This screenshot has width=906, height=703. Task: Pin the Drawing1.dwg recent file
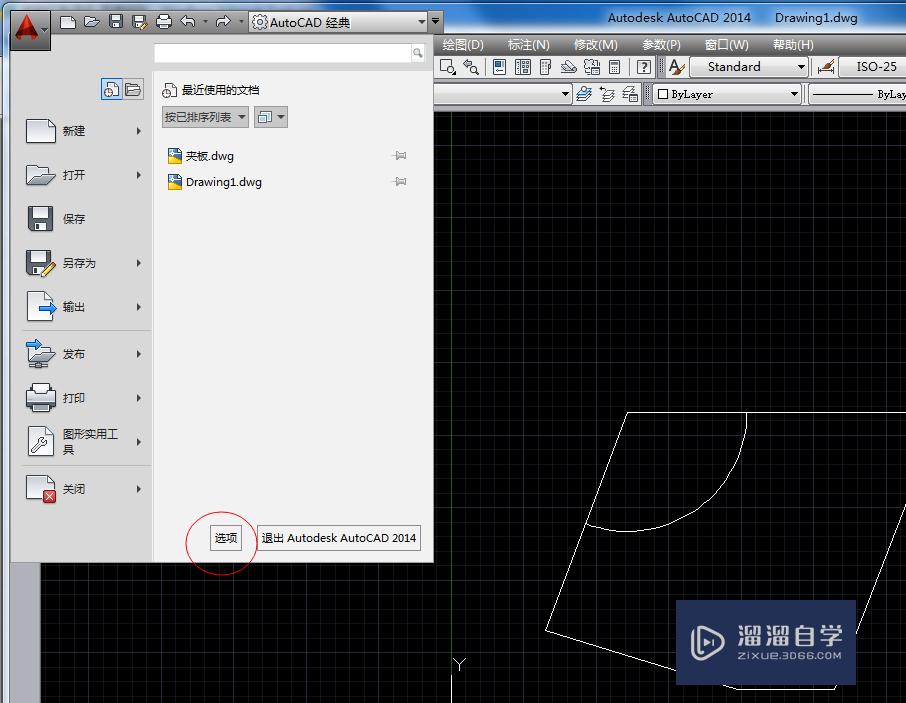(x=399, y=181)
